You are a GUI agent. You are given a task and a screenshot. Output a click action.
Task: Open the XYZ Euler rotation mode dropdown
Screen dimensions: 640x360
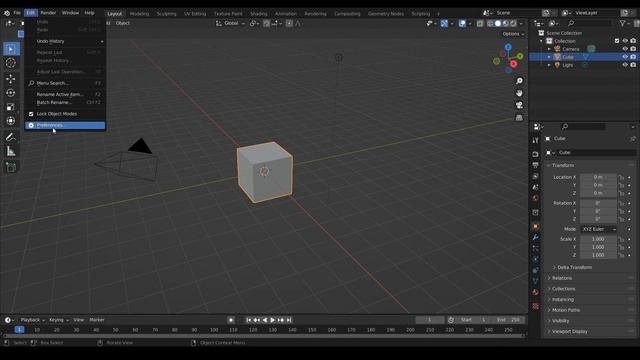coord(599,229)
